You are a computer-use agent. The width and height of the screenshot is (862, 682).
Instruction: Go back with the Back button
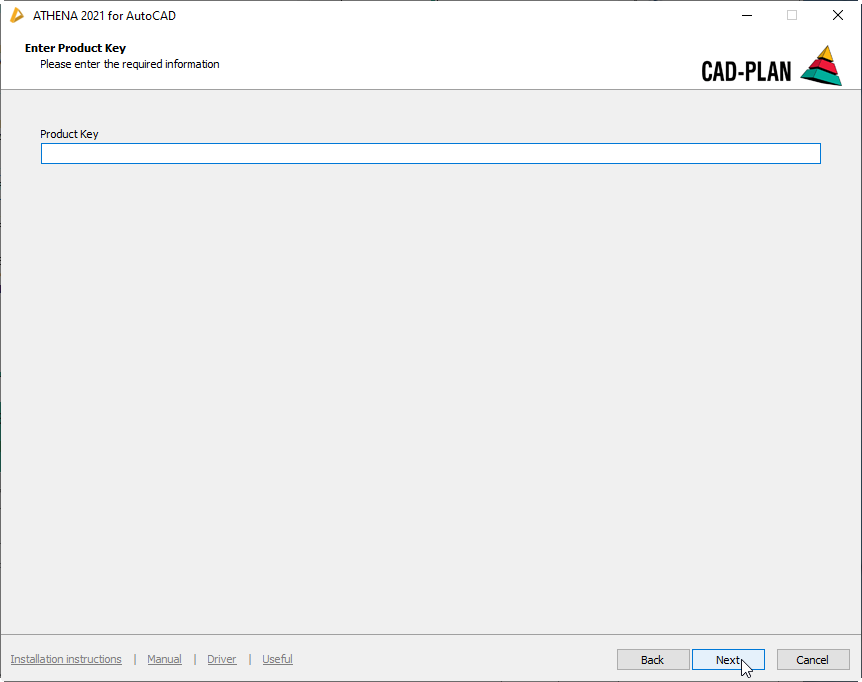pos(652,660)
